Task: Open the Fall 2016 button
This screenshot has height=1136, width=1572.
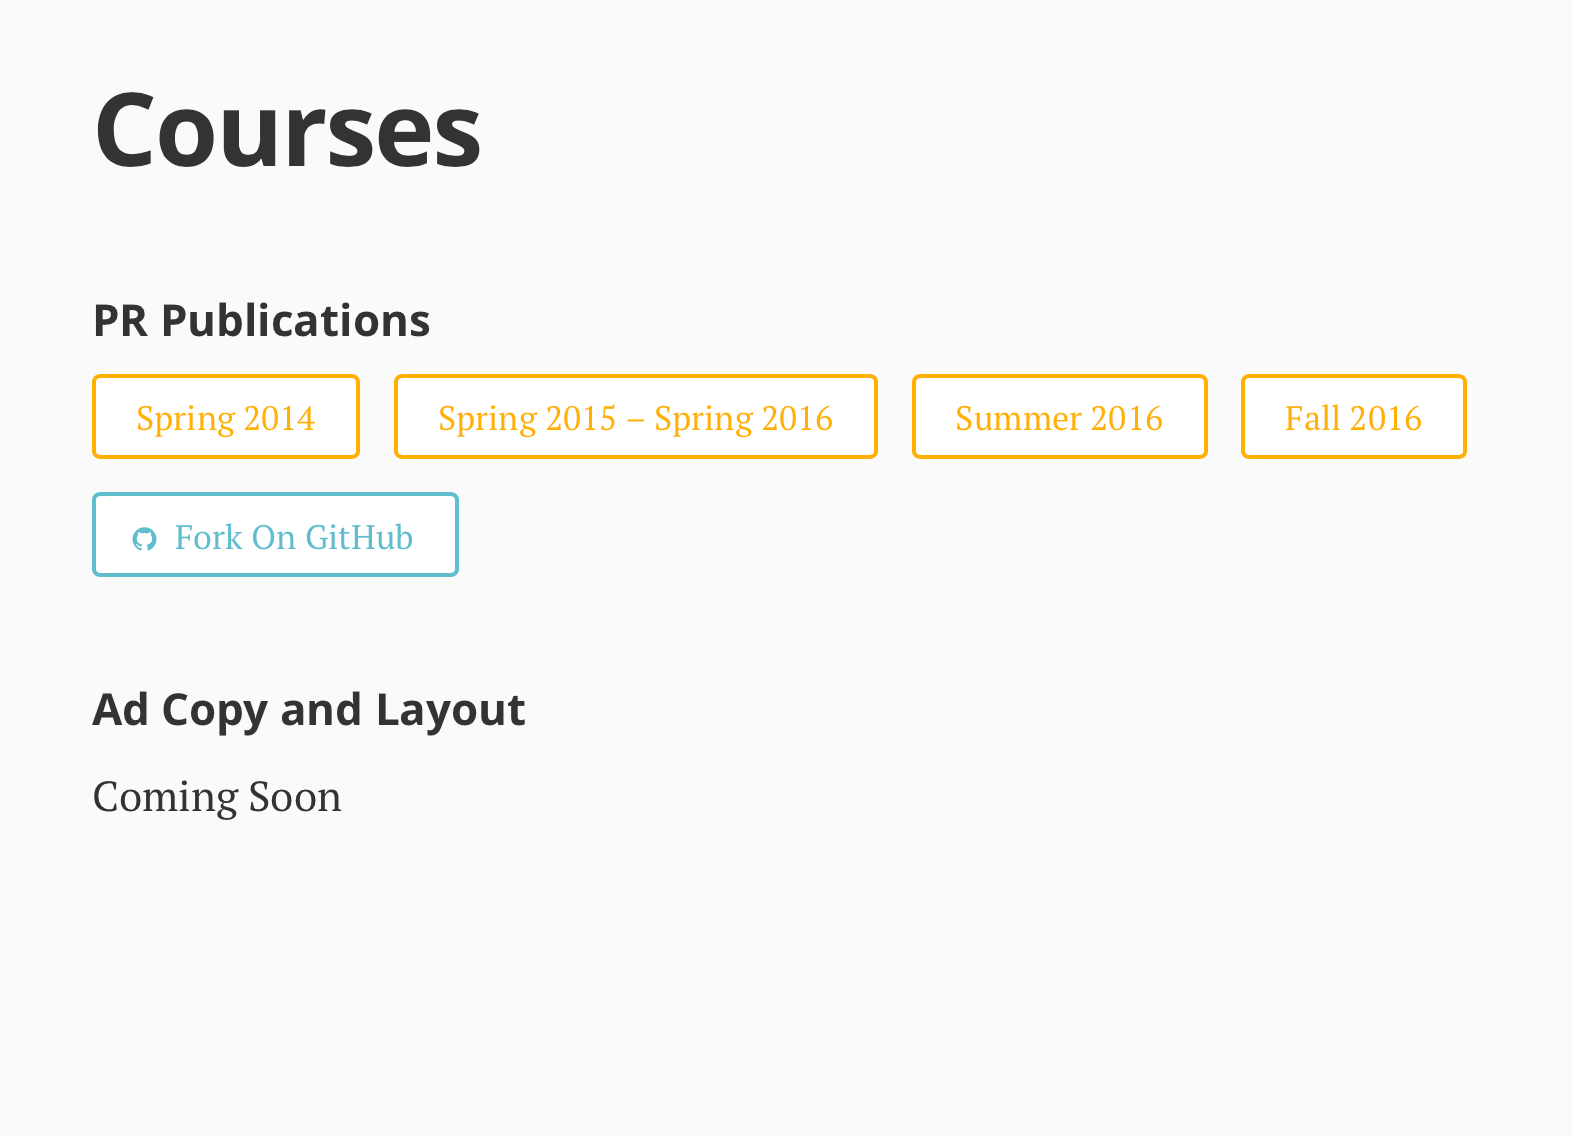Action: point(1353,417)
